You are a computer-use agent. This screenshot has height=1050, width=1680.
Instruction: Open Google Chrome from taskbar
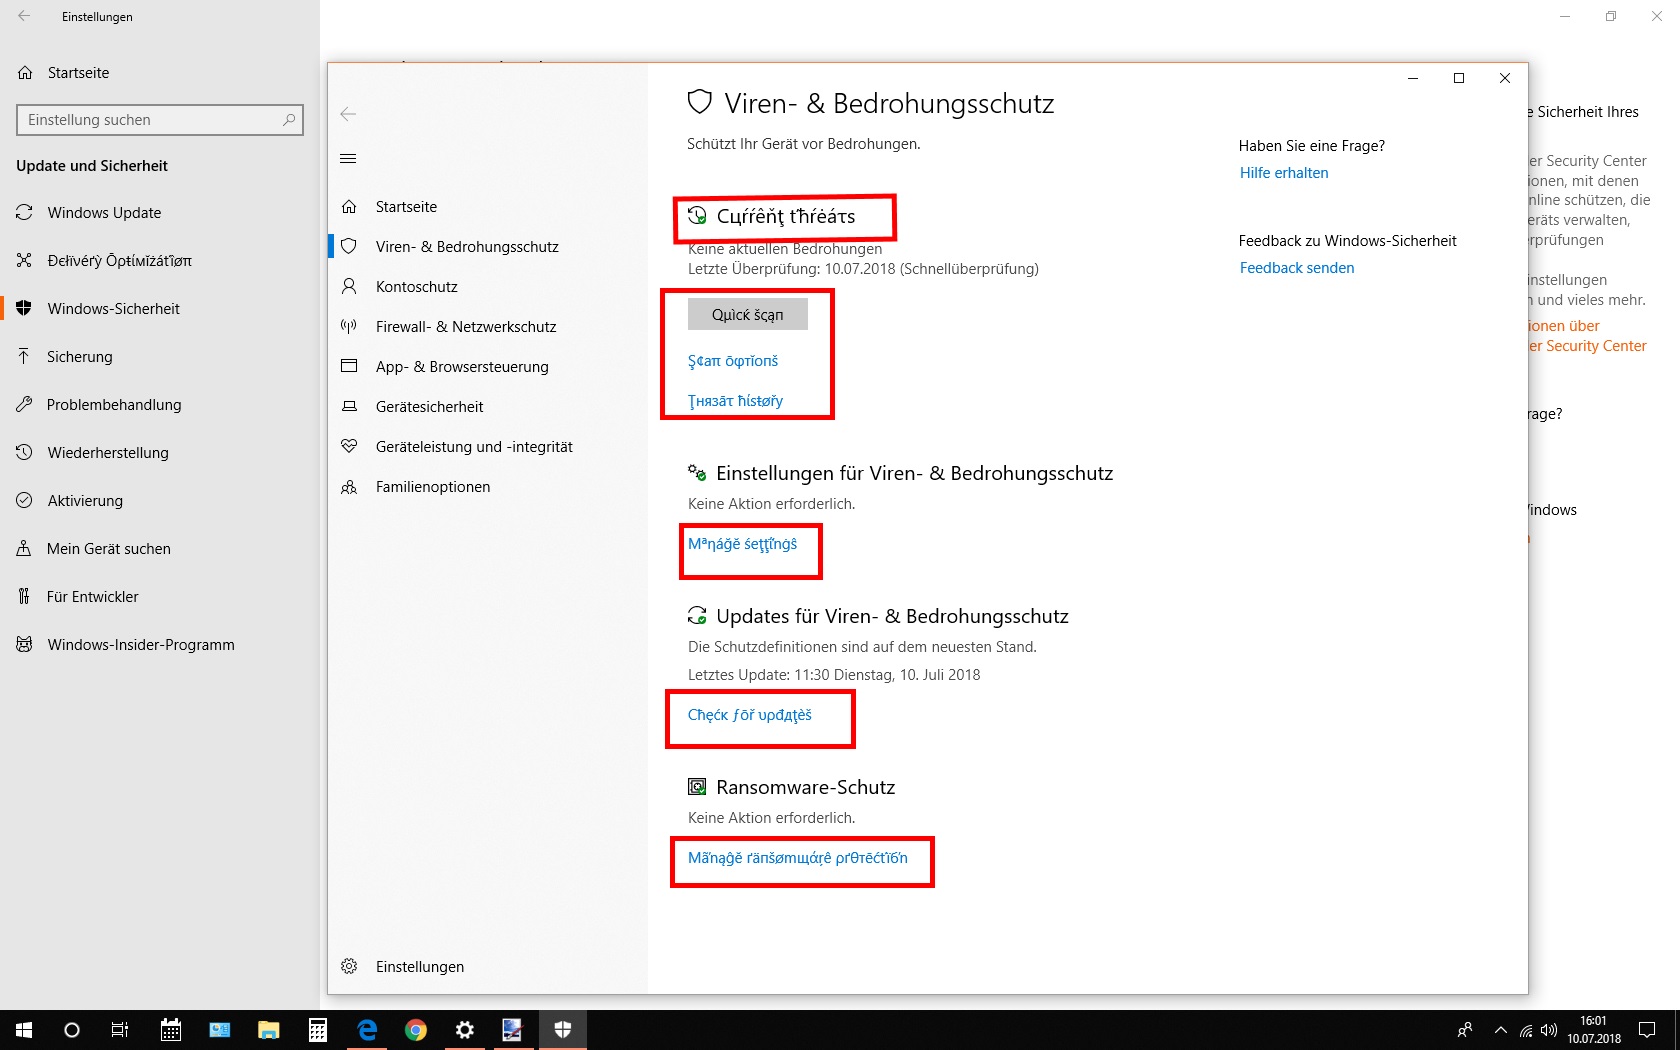(416, 1030)
